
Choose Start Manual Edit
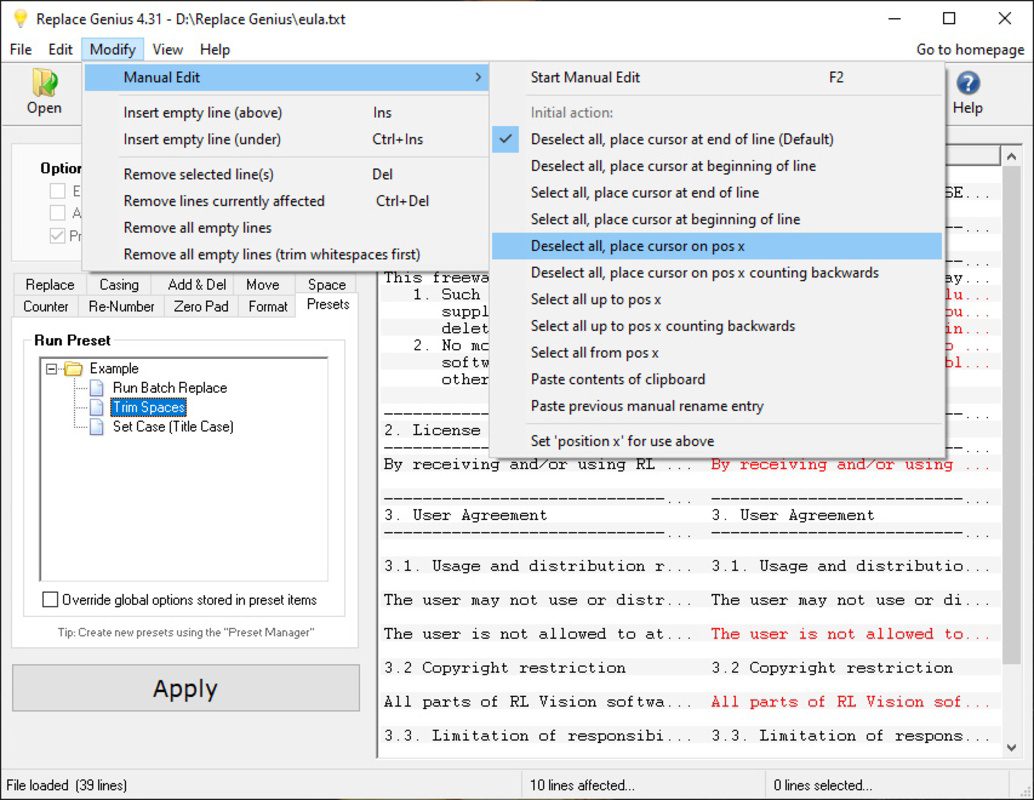pos(716,77)
